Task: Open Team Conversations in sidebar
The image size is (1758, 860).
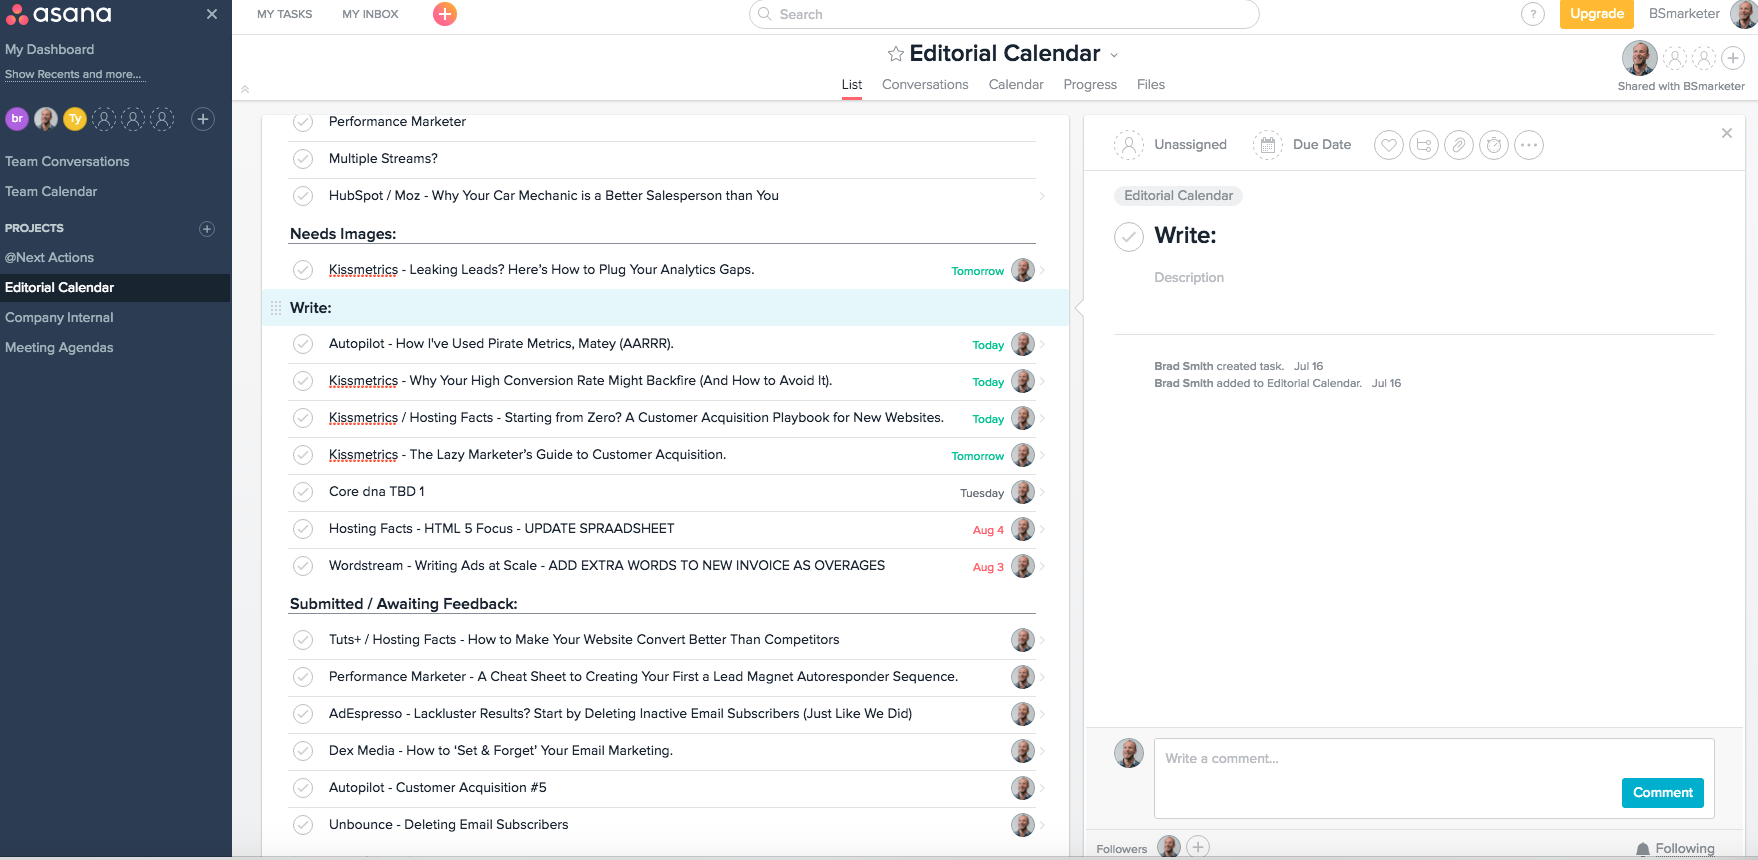Action: pos(67,162)
